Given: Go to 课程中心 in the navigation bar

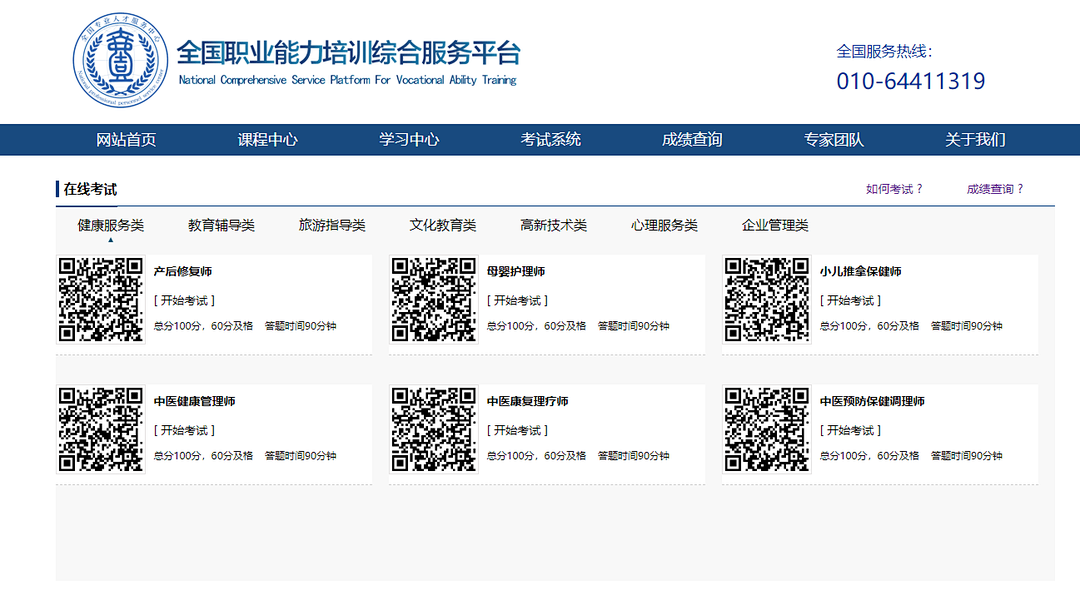Looking at the screenshot, I should click(268, 140).
